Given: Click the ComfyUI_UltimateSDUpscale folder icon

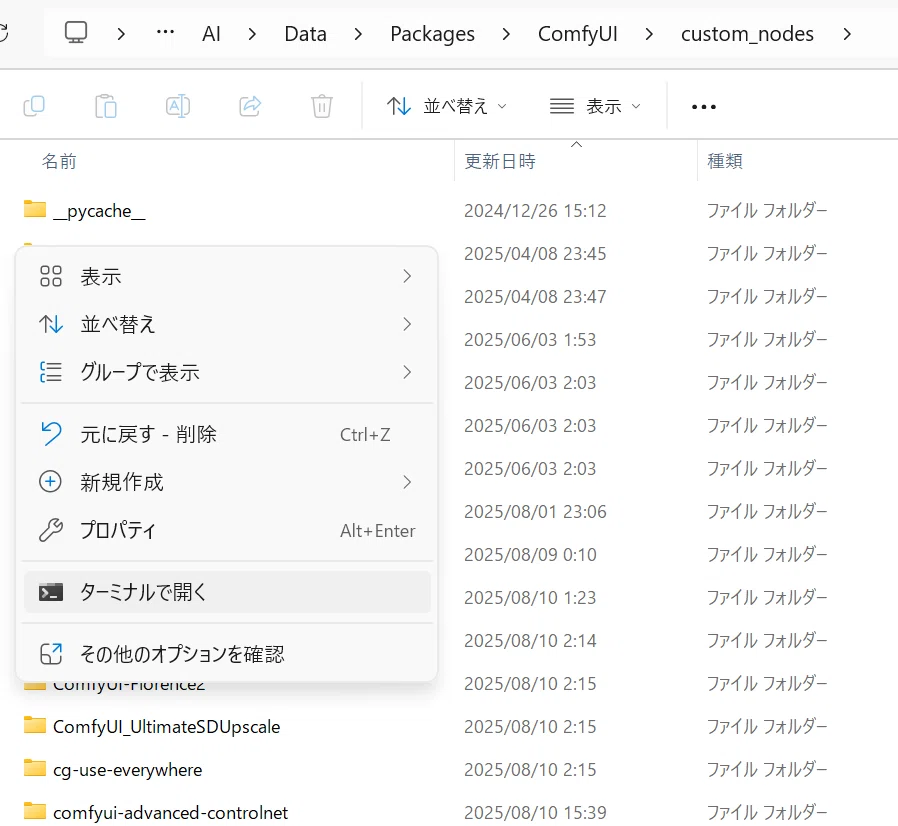Looking at the screenshot, I should (x=35, y=725).
